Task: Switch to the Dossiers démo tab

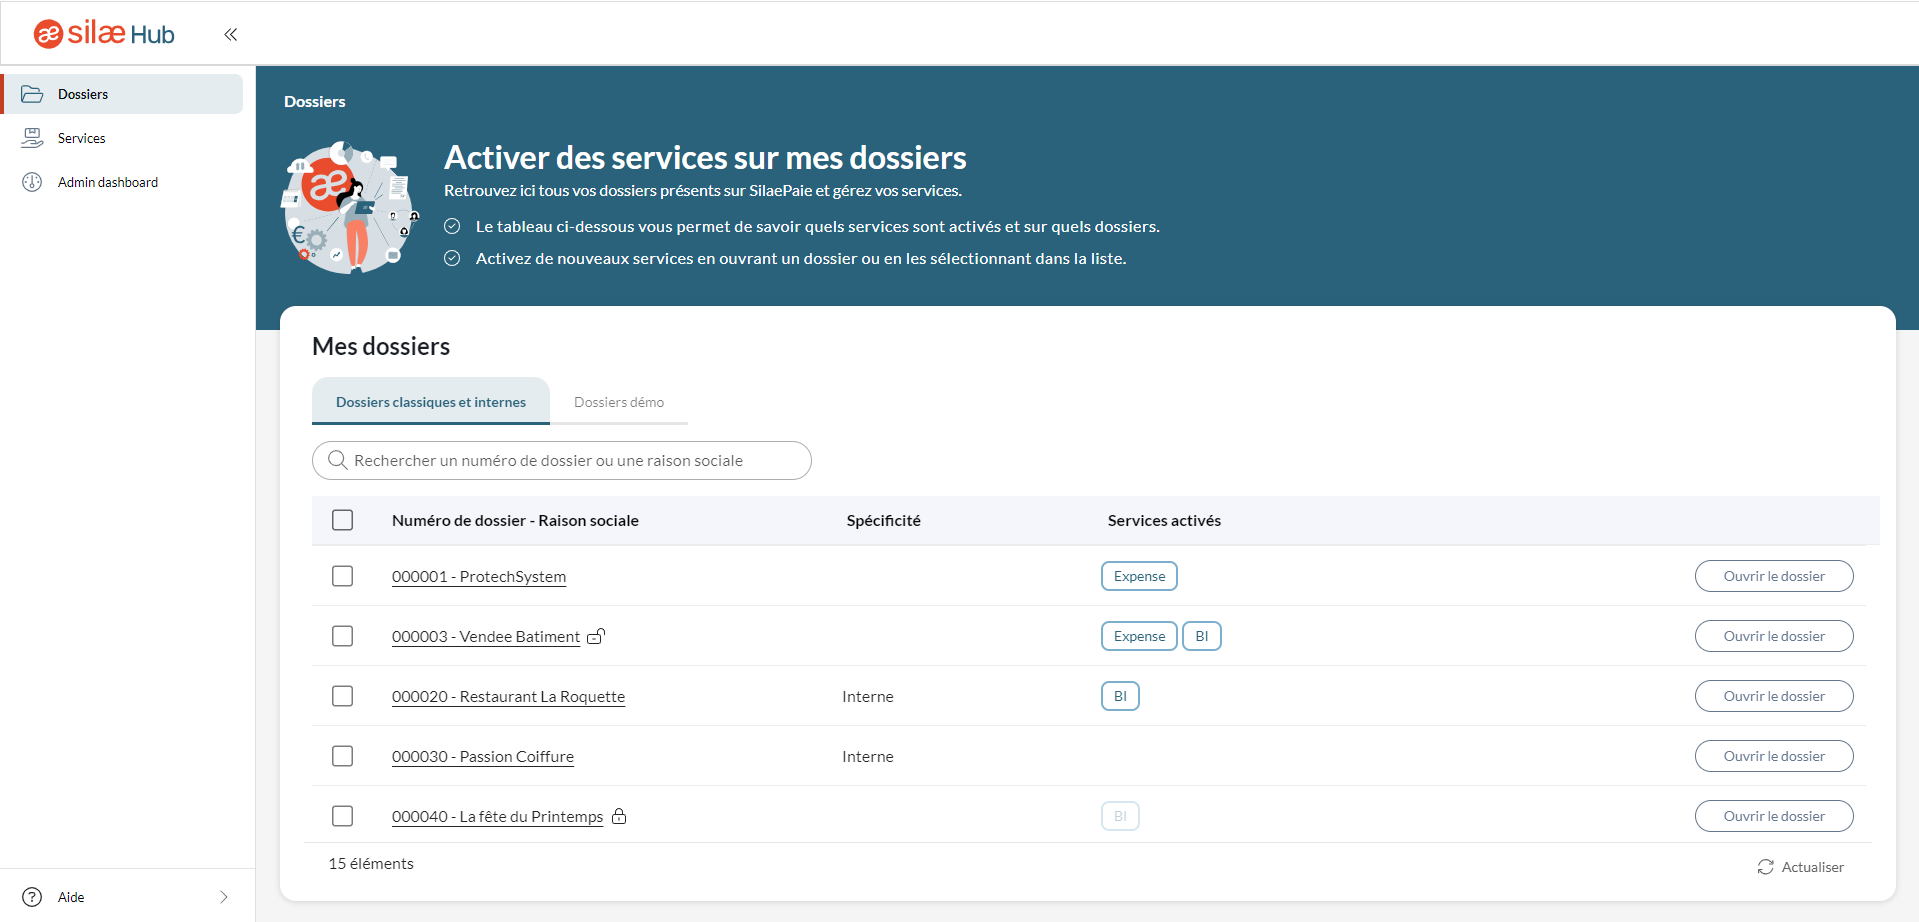Action: (619, 402)
